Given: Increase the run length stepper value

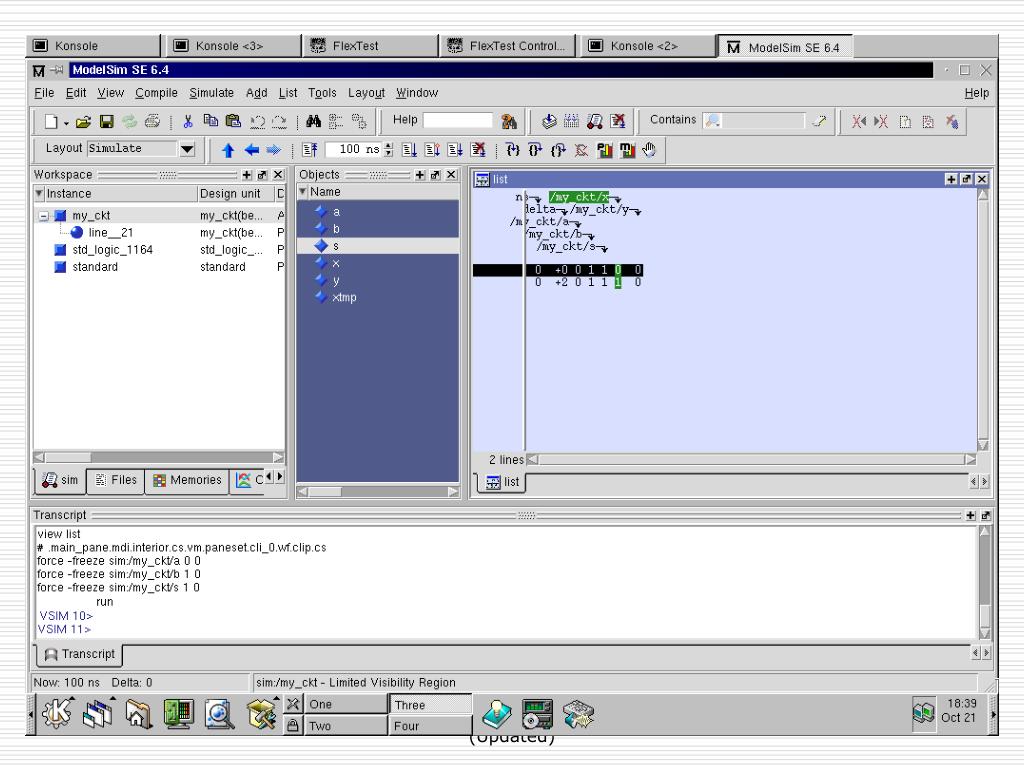Looking at the screenshot, I should tap(389, 146).
